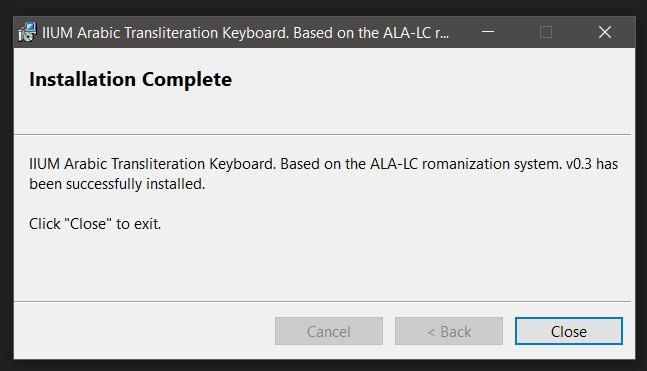647x371 pixels.
Task: Click the 'Click "Close" to exit.' instruction
Action: pos(95,224)
